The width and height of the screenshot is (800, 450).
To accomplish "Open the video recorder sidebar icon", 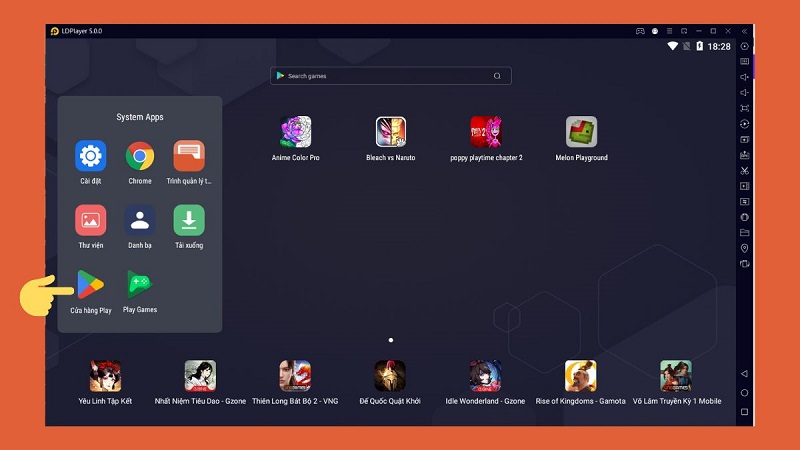I will tap(744, 186).
